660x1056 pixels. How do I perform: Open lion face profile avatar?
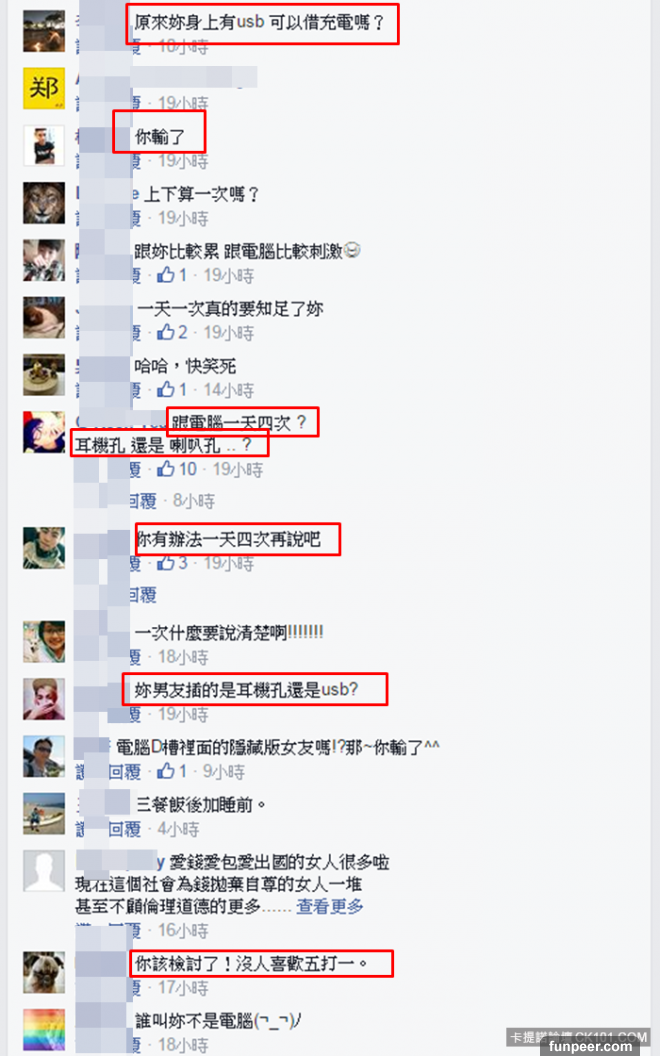tap(44, 203)
